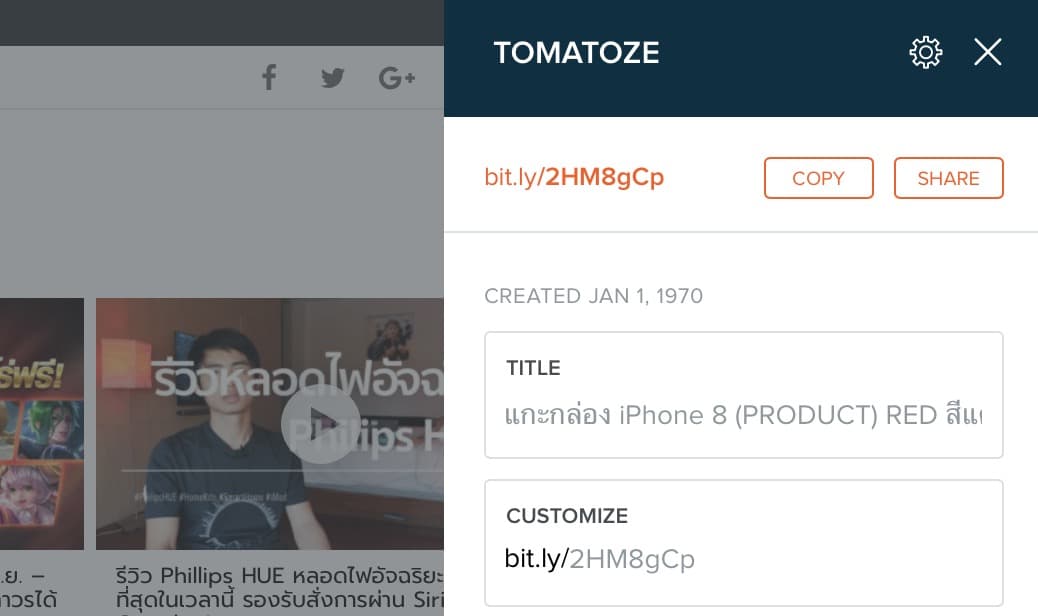Click the CREATED JAN 1, 1970 label
1038x616 pixels.
594,295
